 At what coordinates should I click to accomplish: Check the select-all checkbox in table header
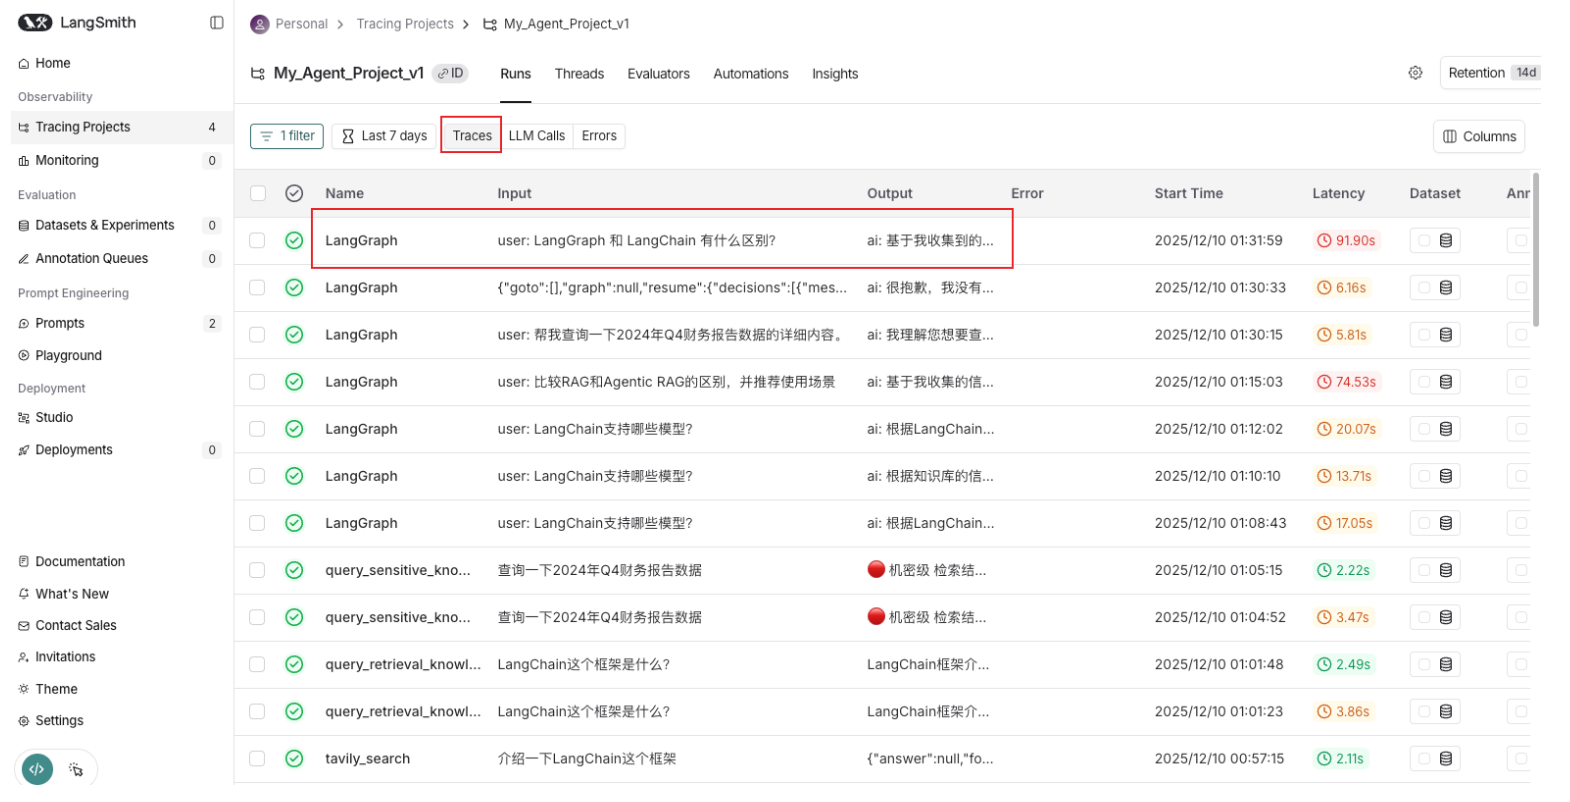258,194
